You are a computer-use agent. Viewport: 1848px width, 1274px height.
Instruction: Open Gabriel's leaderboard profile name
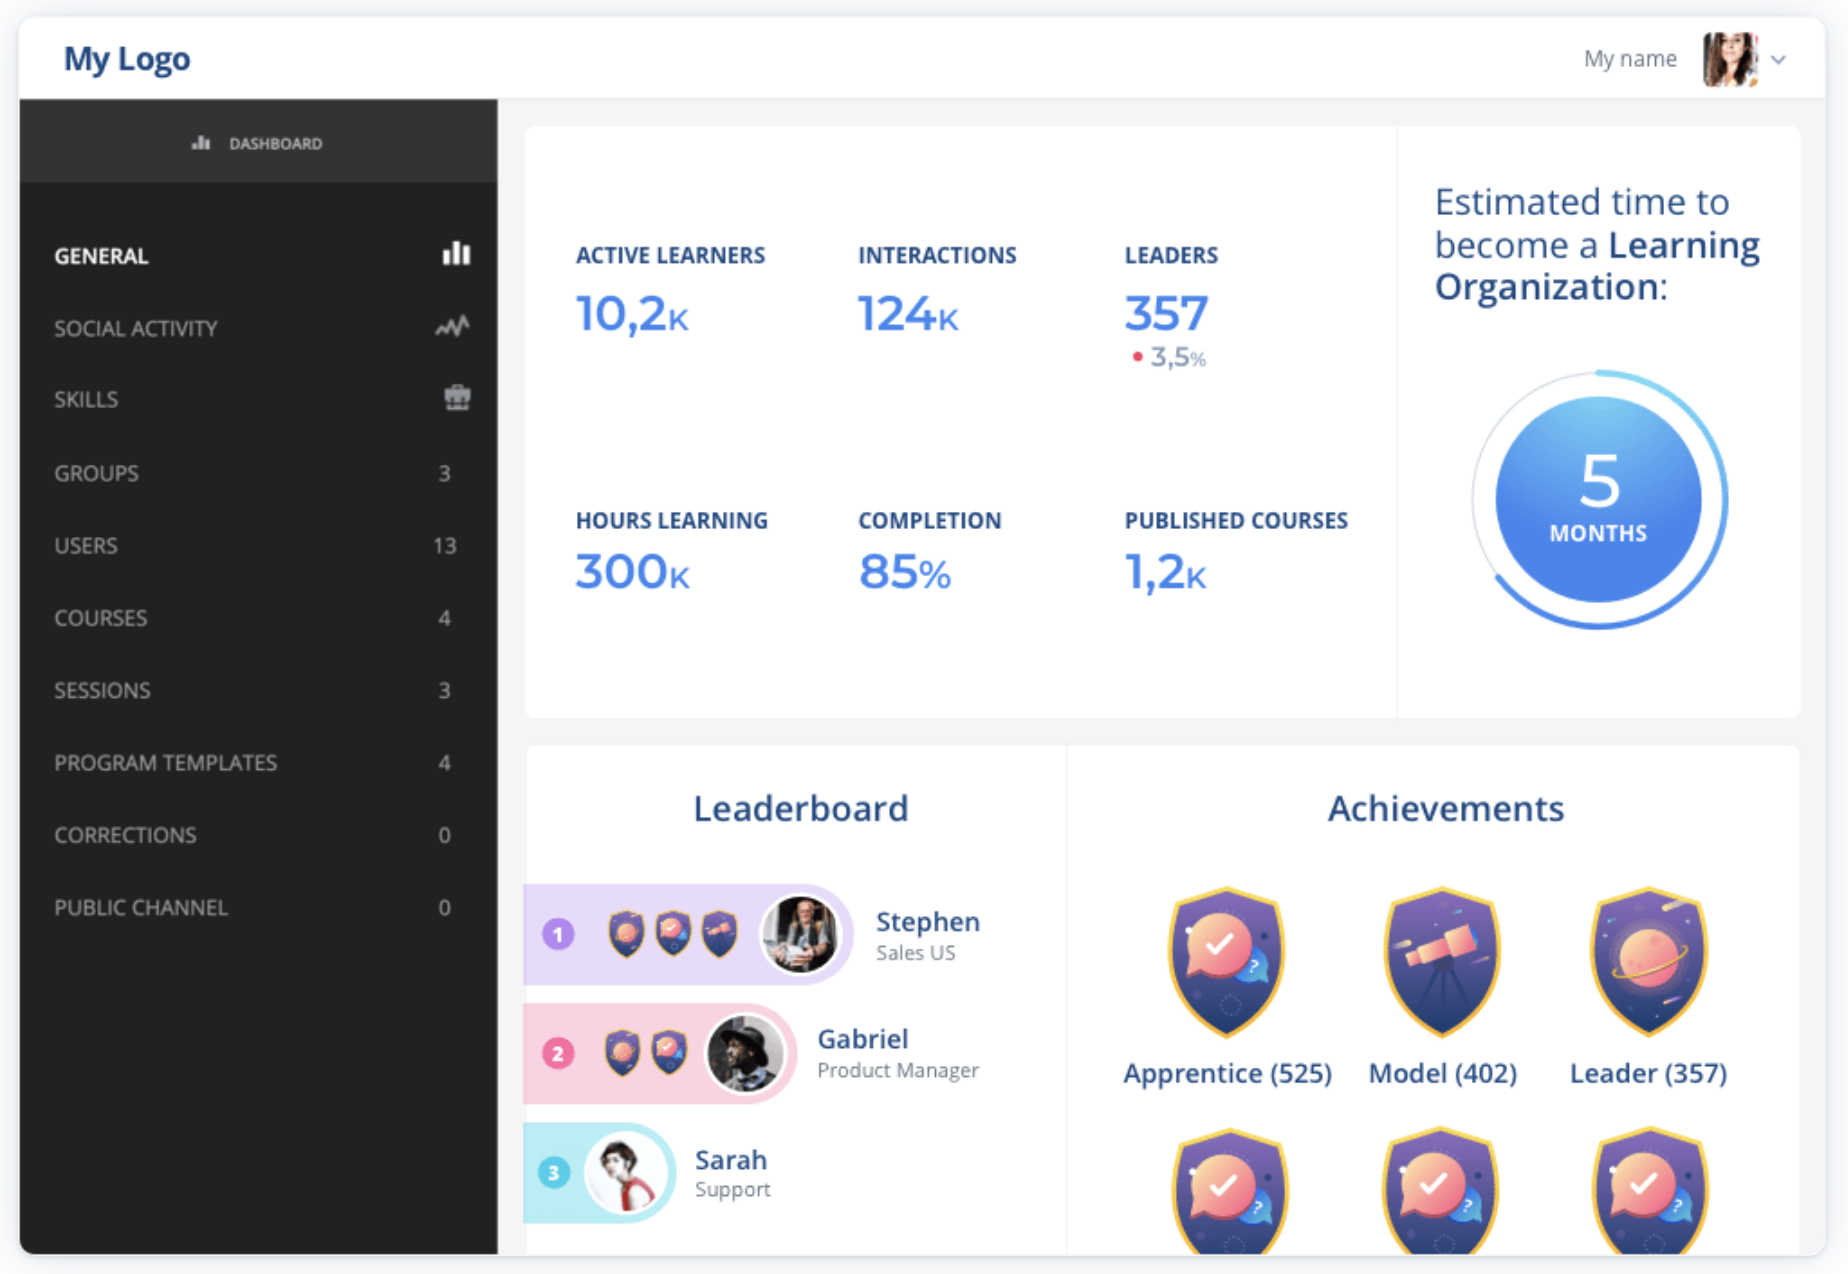[862, 1039]
